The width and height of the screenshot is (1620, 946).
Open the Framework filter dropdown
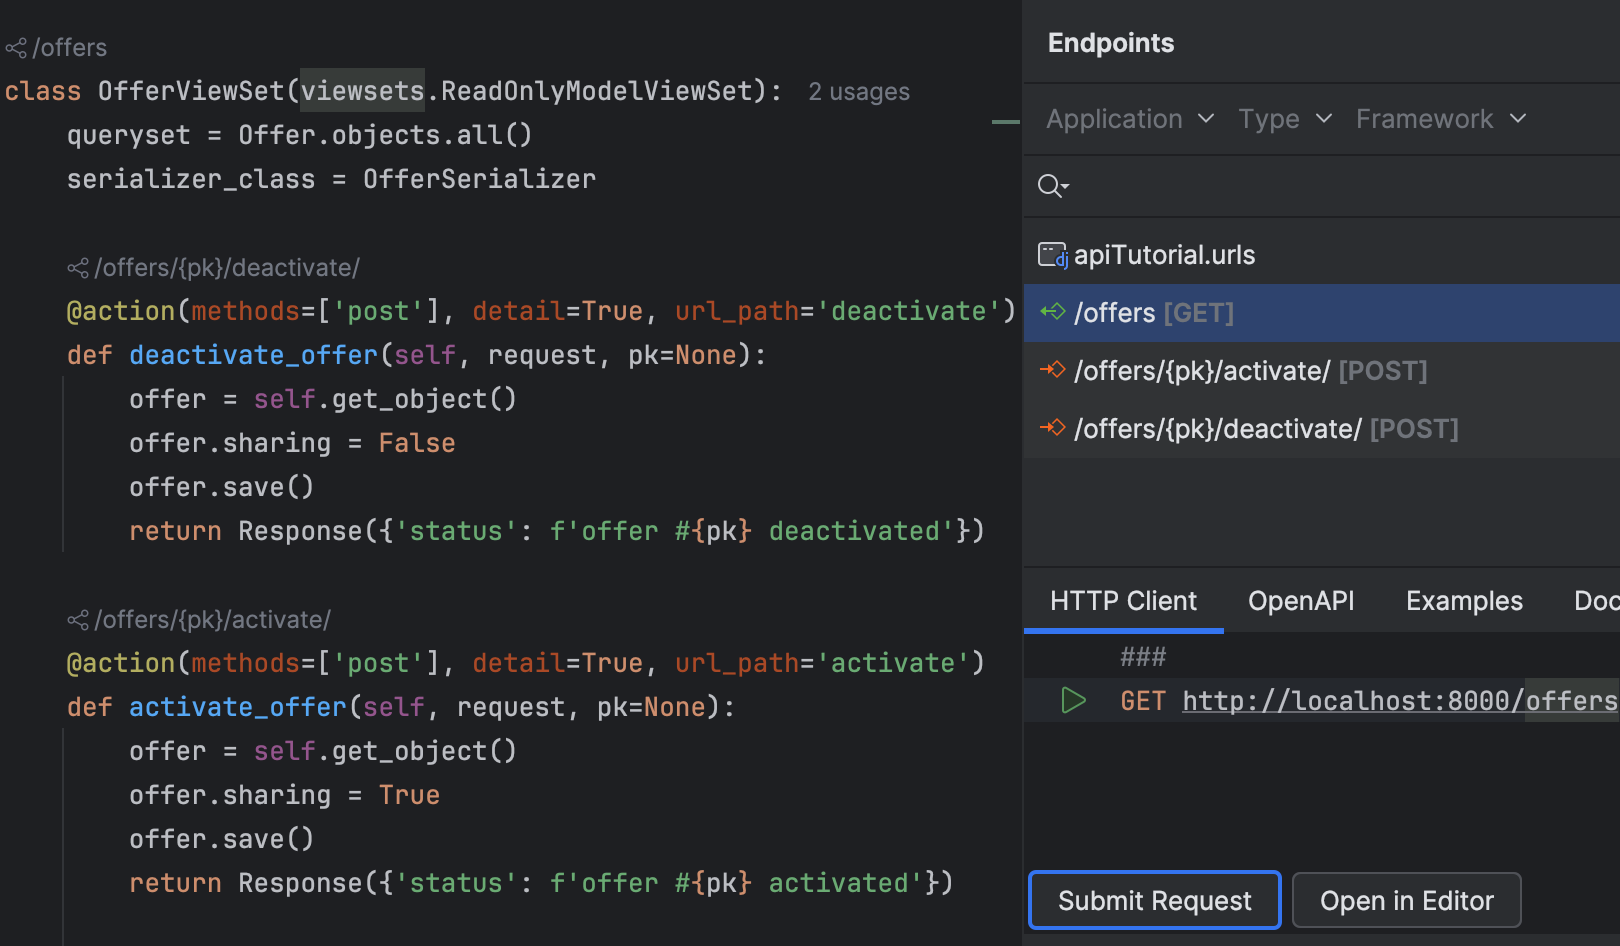(x=1440, y=119)
